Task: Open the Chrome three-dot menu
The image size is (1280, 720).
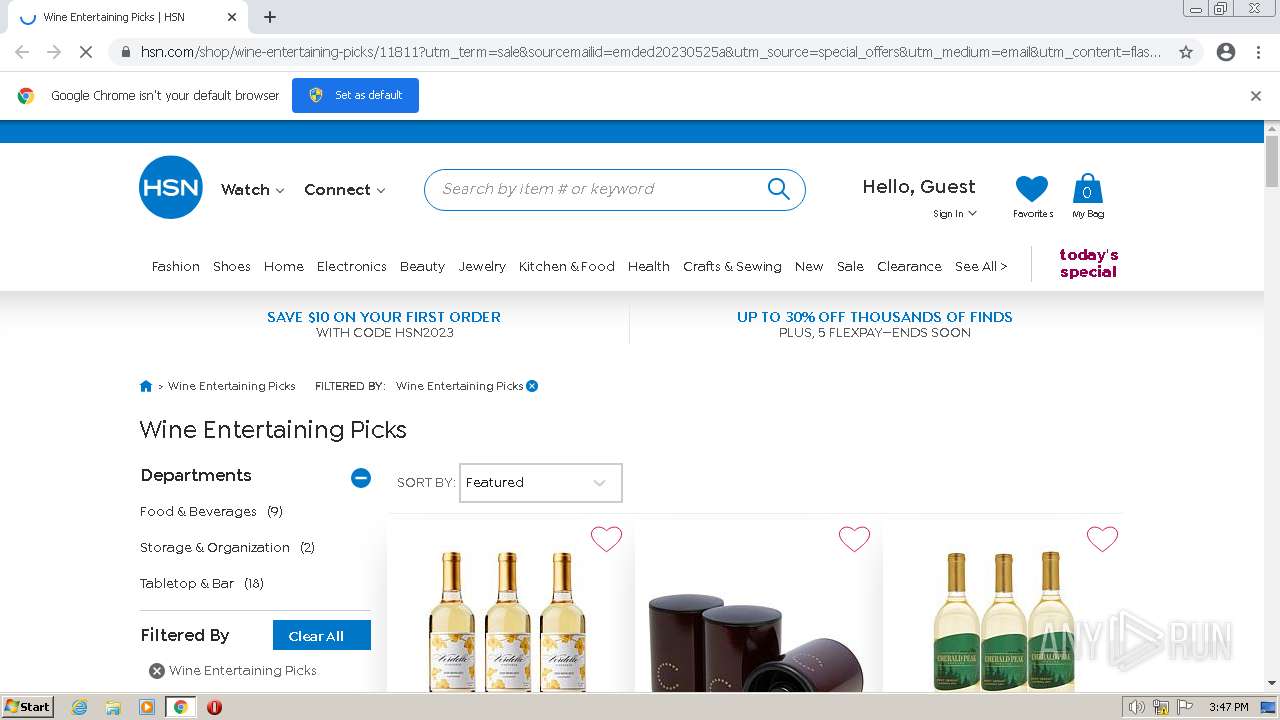Action: (x=1259, y=52)
